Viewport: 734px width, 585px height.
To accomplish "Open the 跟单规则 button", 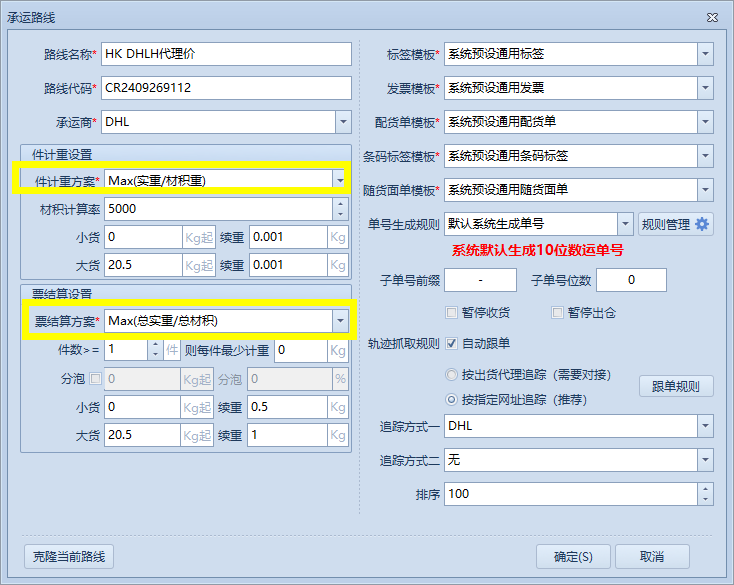I will click(676, 387).
